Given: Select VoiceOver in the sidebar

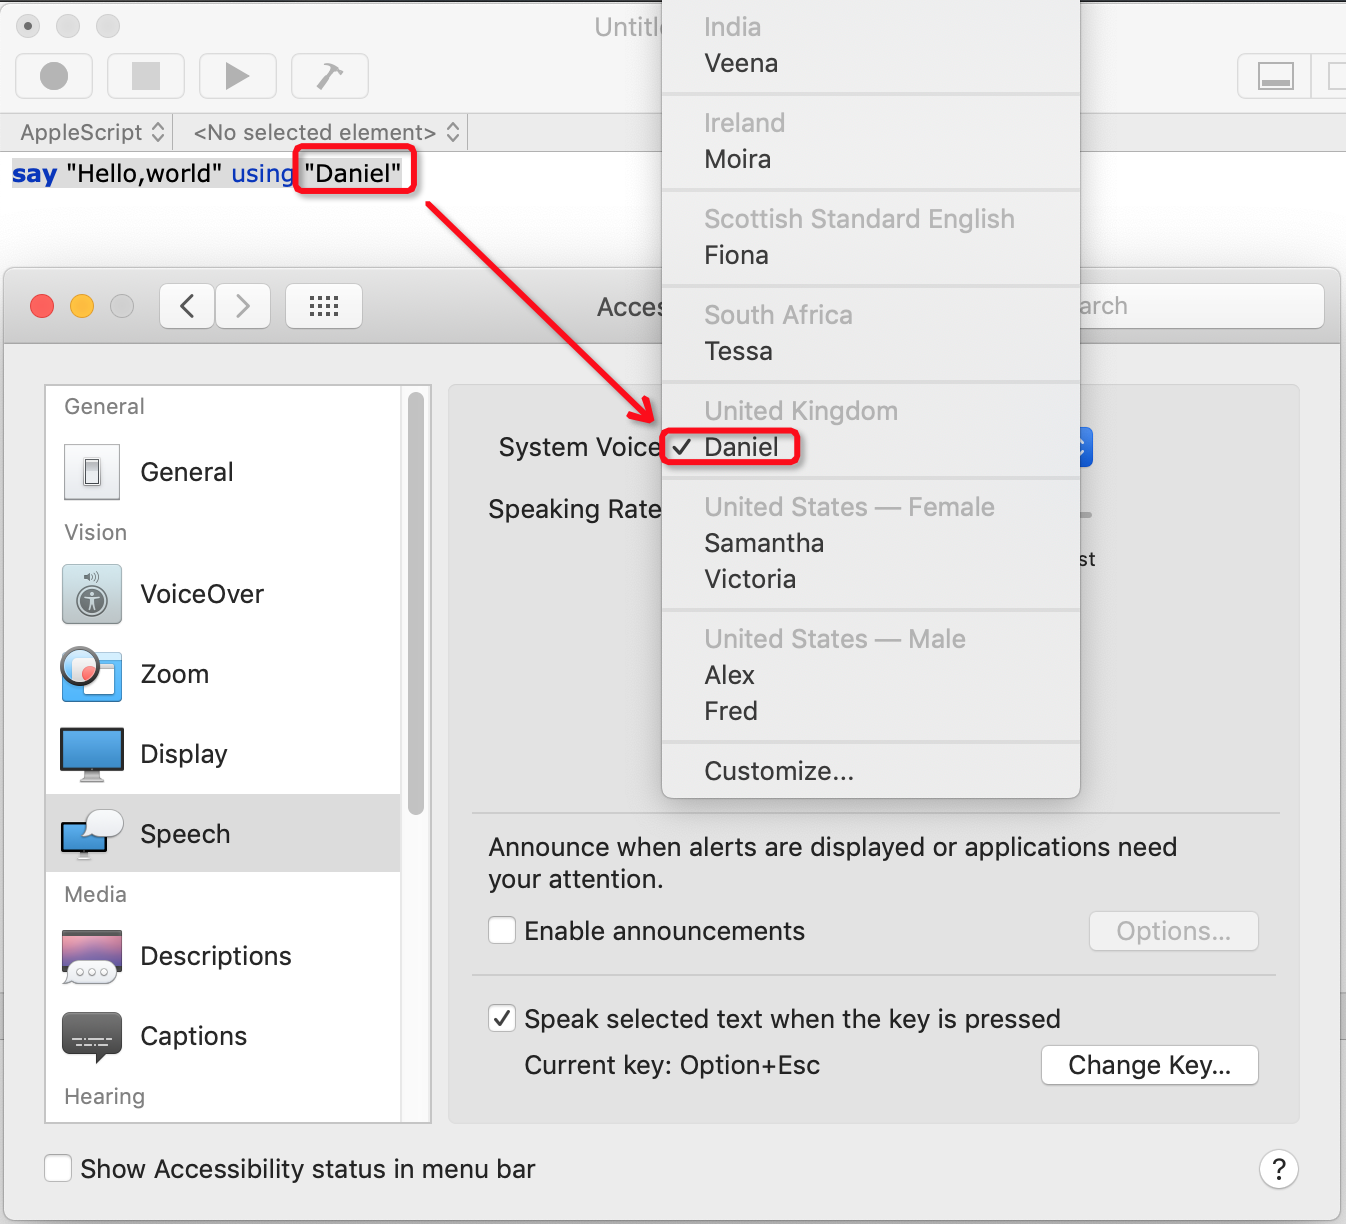Looking at the screenshot, I should (x=223, y=594).
